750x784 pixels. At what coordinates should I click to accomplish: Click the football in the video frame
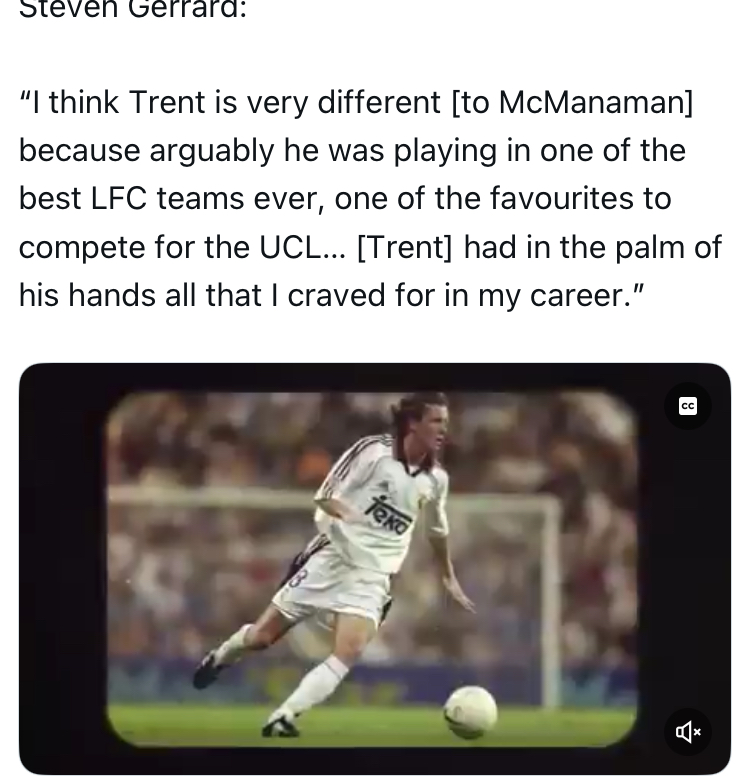pyautogui.click(x=470, y=711)
